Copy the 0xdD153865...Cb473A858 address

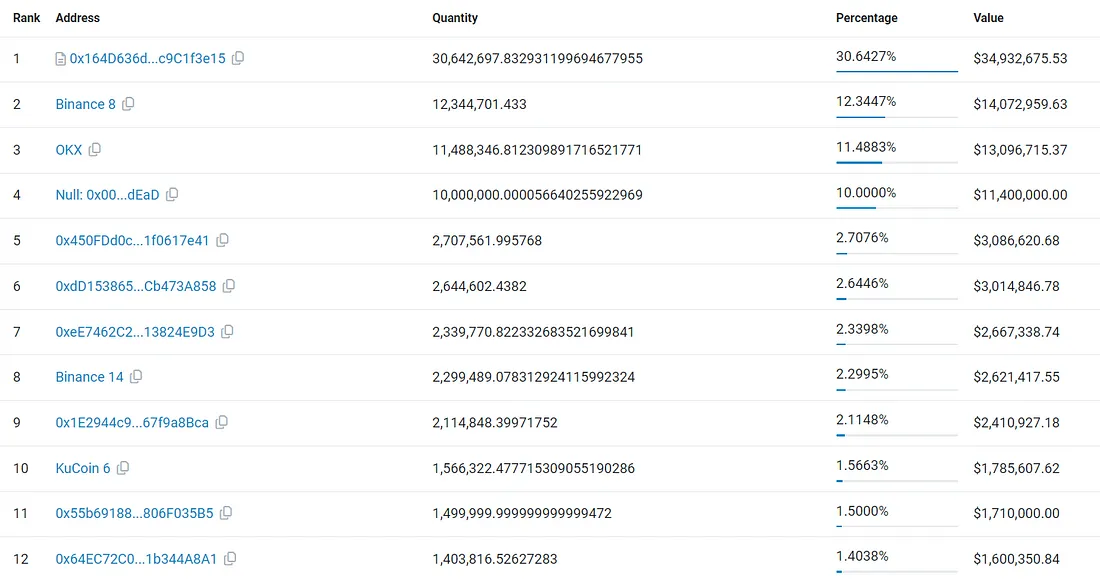pos(229,286)
